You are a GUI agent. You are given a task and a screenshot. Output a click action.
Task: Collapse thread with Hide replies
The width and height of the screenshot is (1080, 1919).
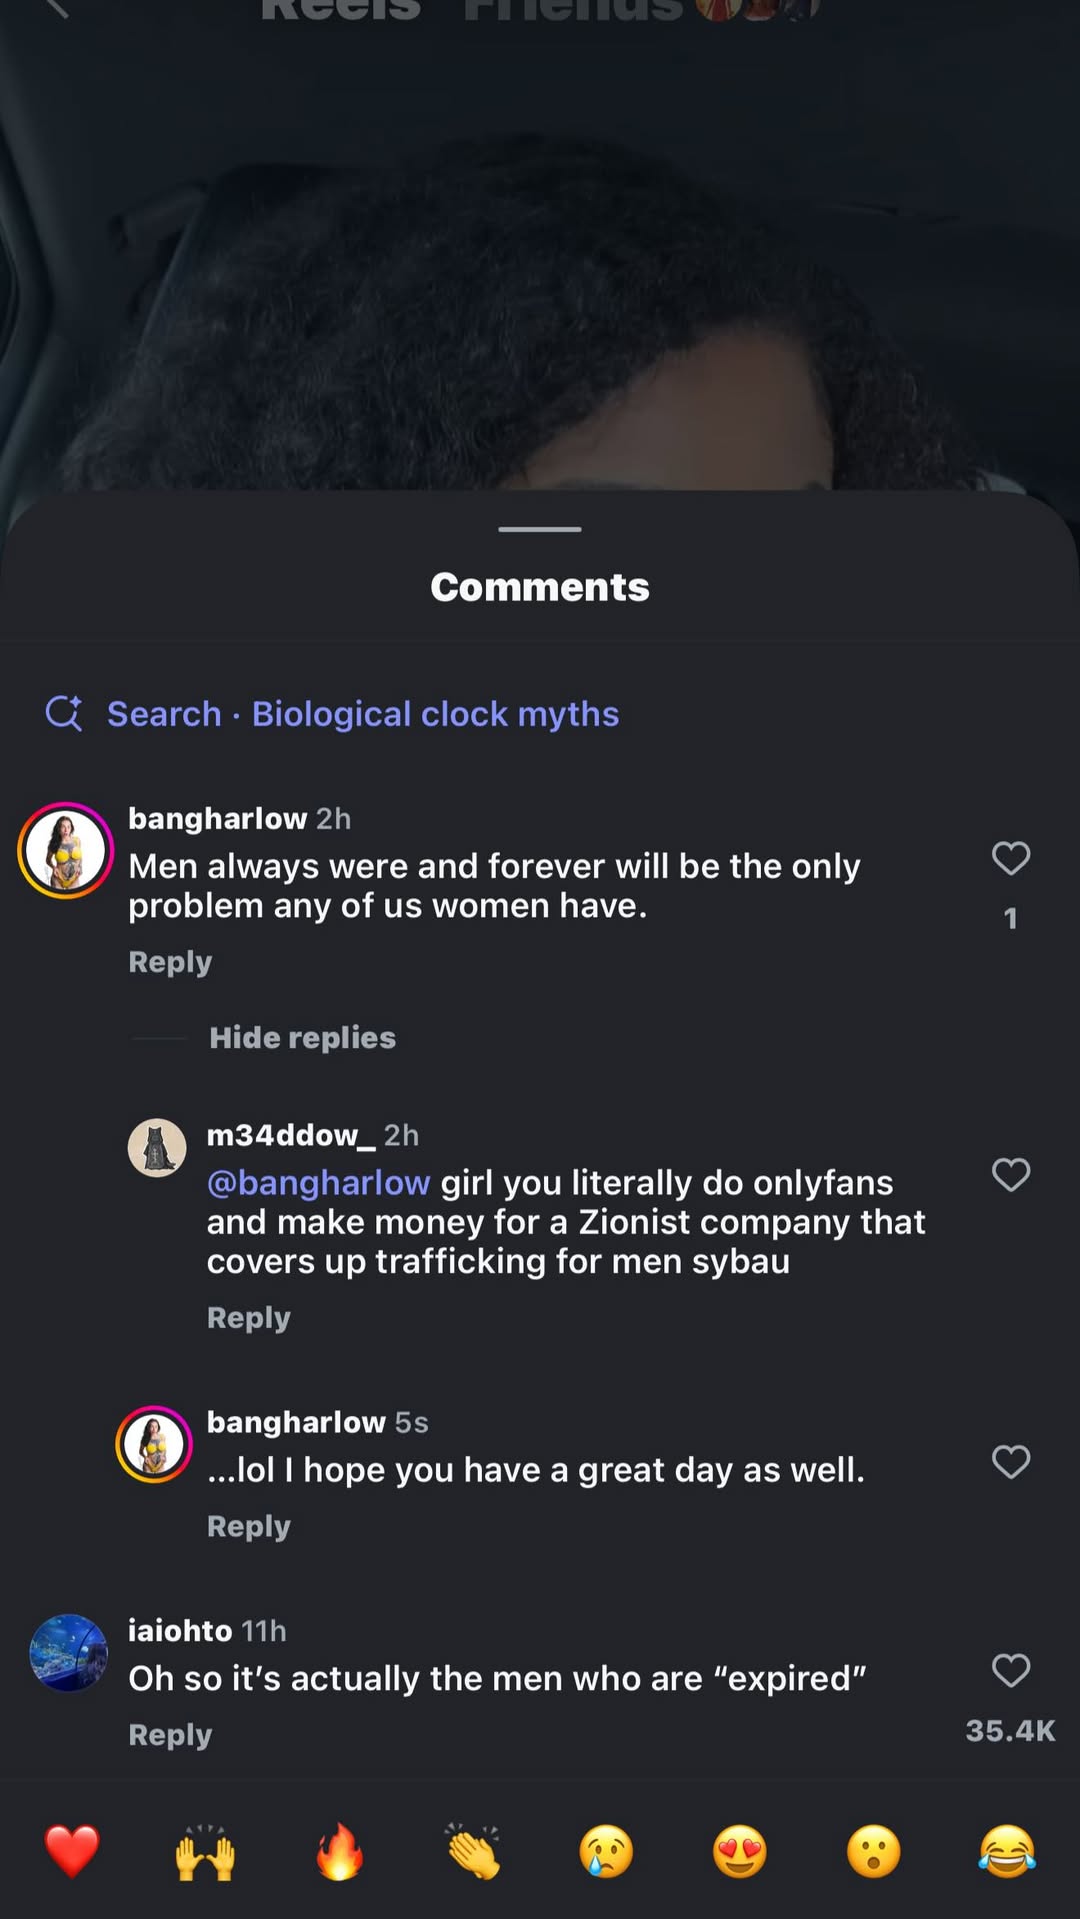click(x=302, y=1038)
